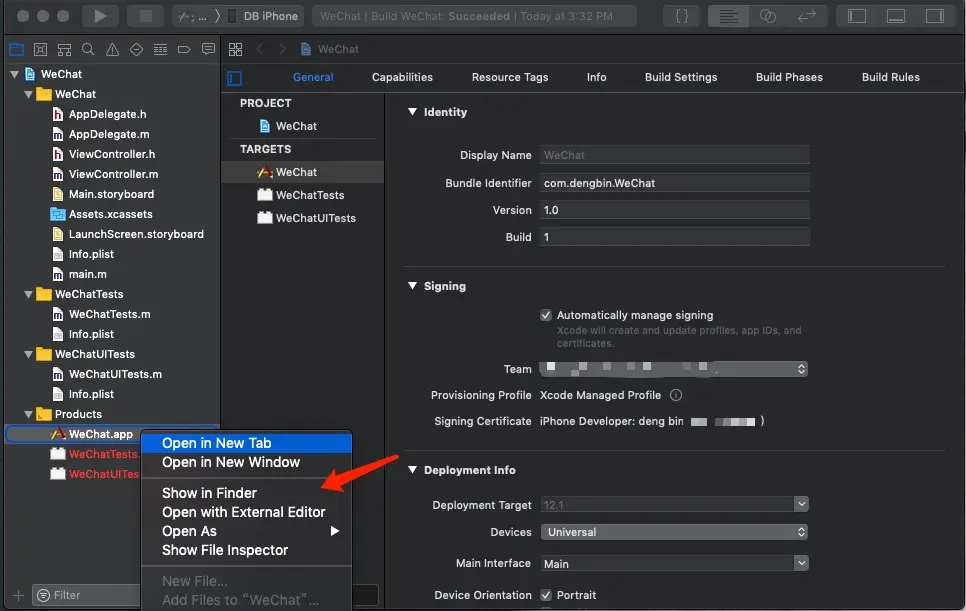
Task: Open the related items grid menu
Action: coord(235,49)
